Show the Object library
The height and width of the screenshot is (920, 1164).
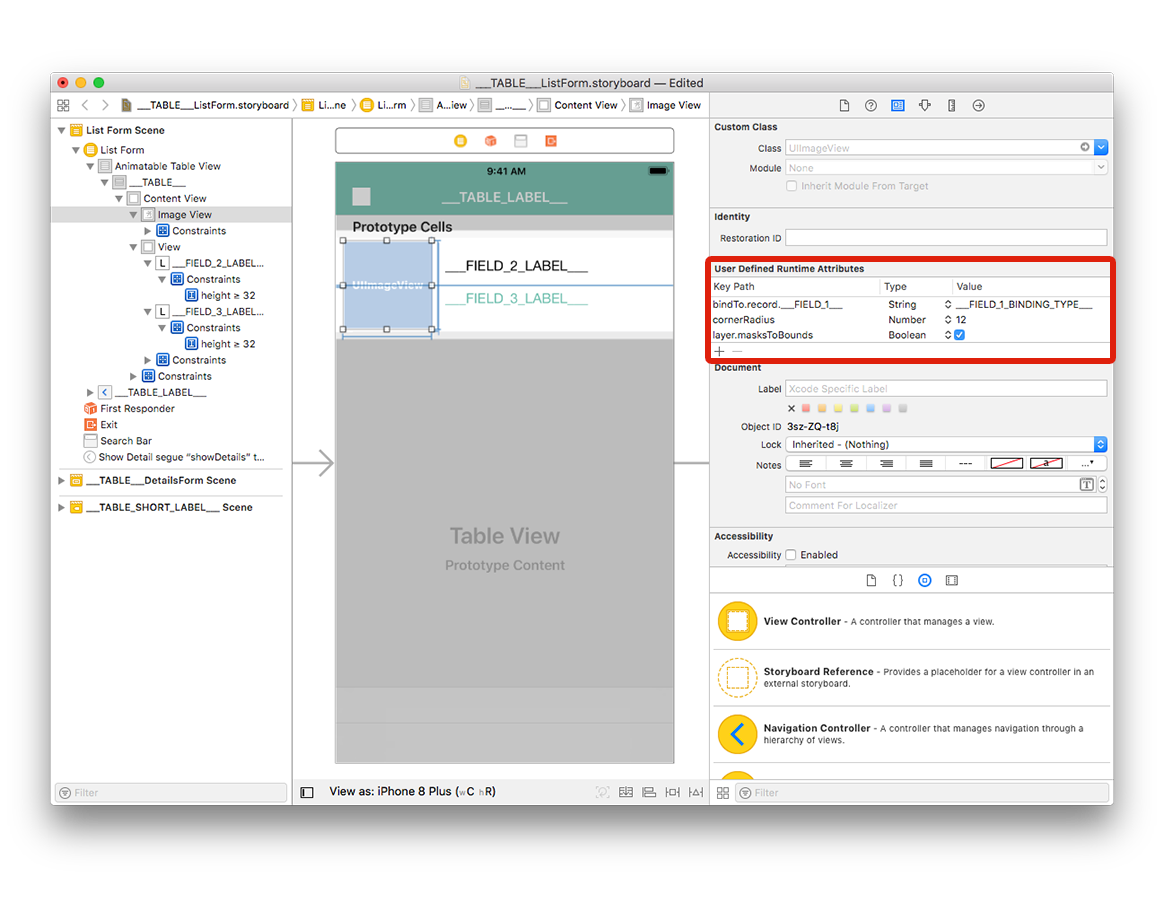click(x=924, y=581)
